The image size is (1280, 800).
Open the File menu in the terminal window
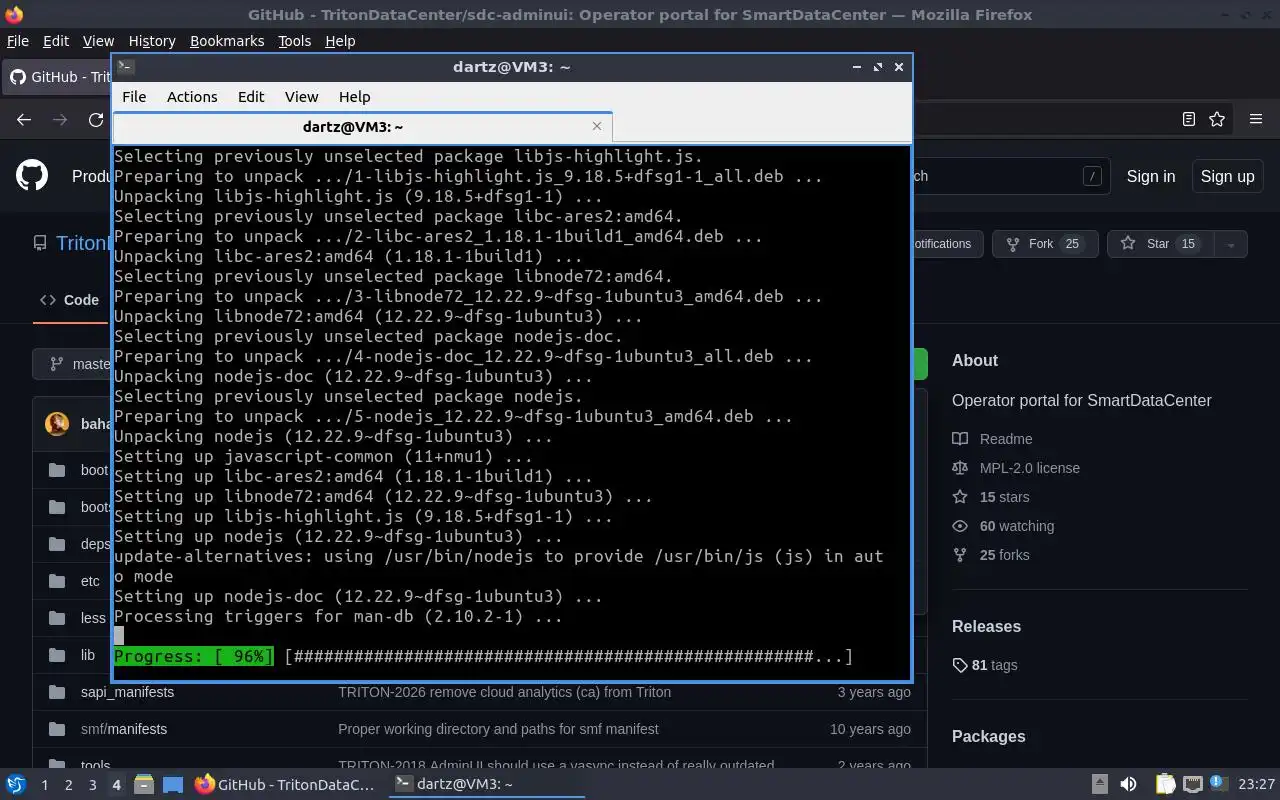tap(134, 97)
